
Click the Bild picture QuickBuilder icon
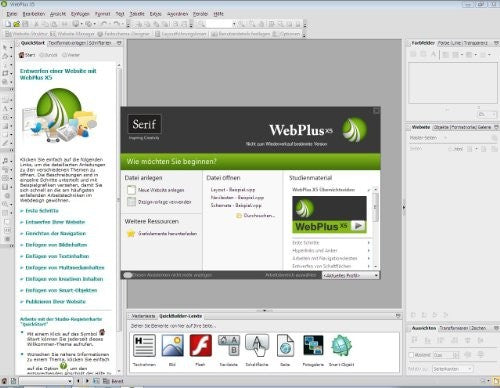pos(172,346)
